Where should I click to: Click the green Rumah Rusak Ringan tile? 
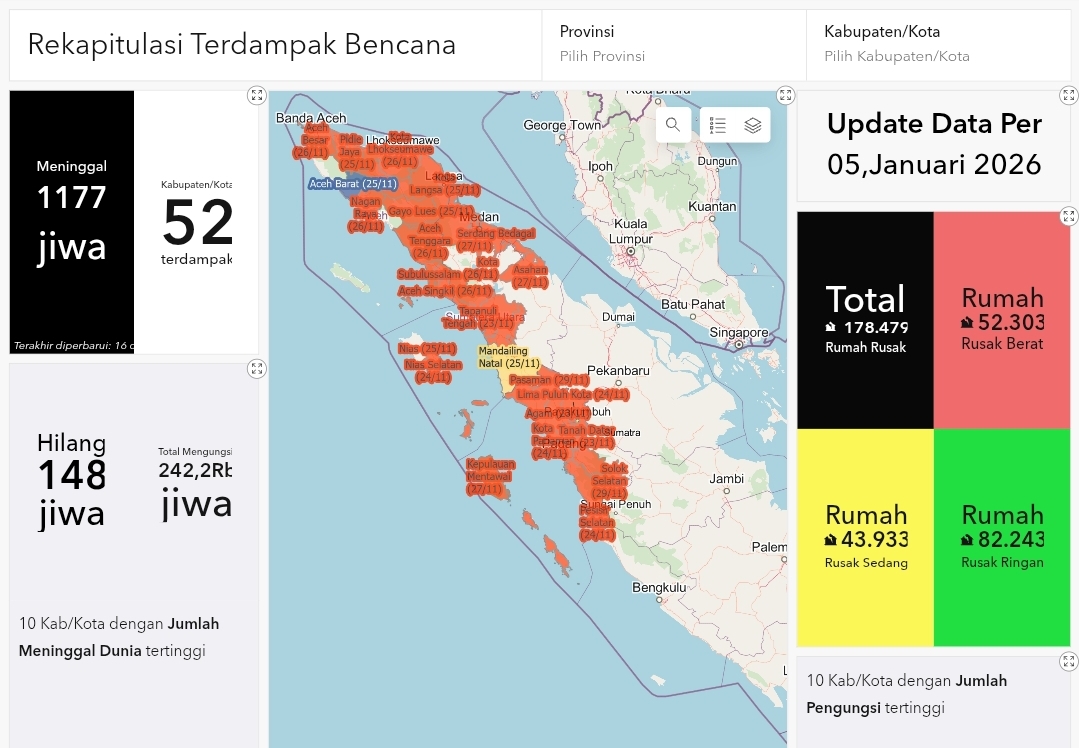tap(1002, 538)
